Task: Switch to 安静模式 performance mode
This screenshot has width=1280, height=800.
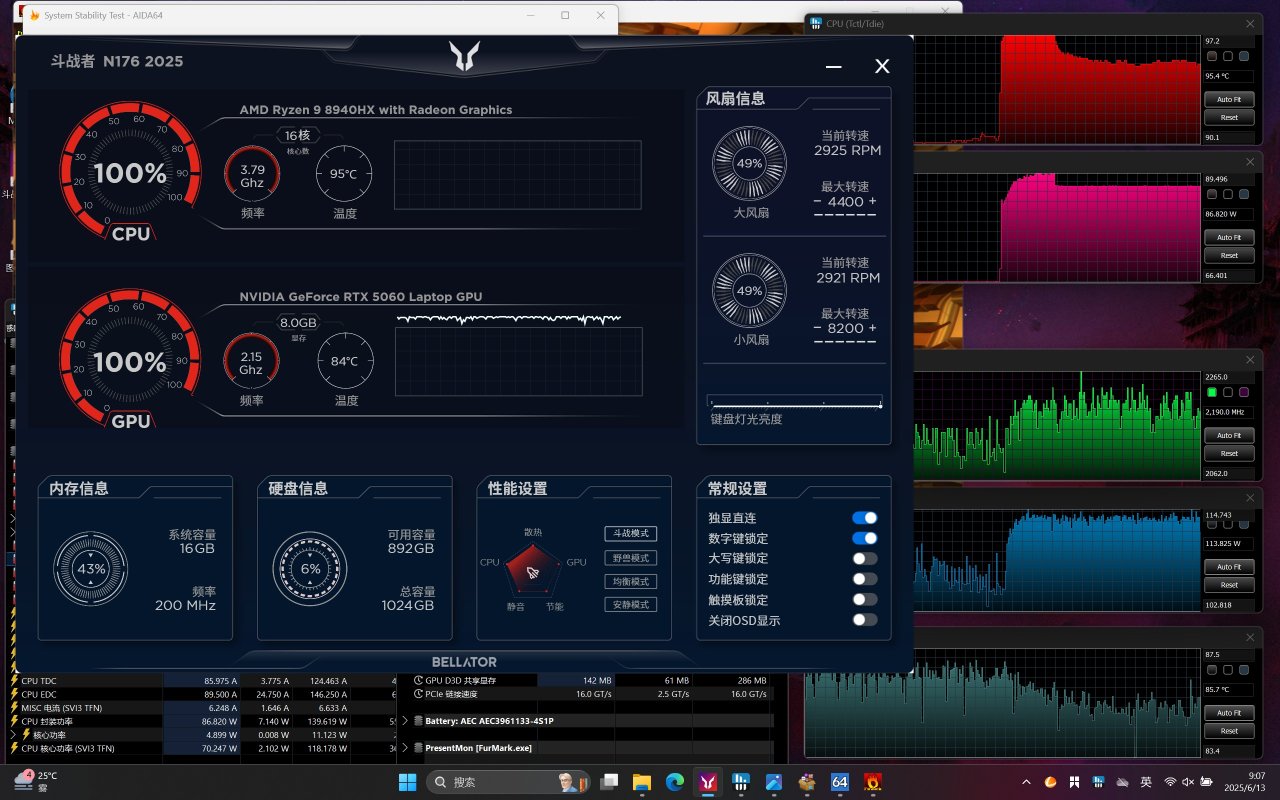Action: [x=630, y=605]
